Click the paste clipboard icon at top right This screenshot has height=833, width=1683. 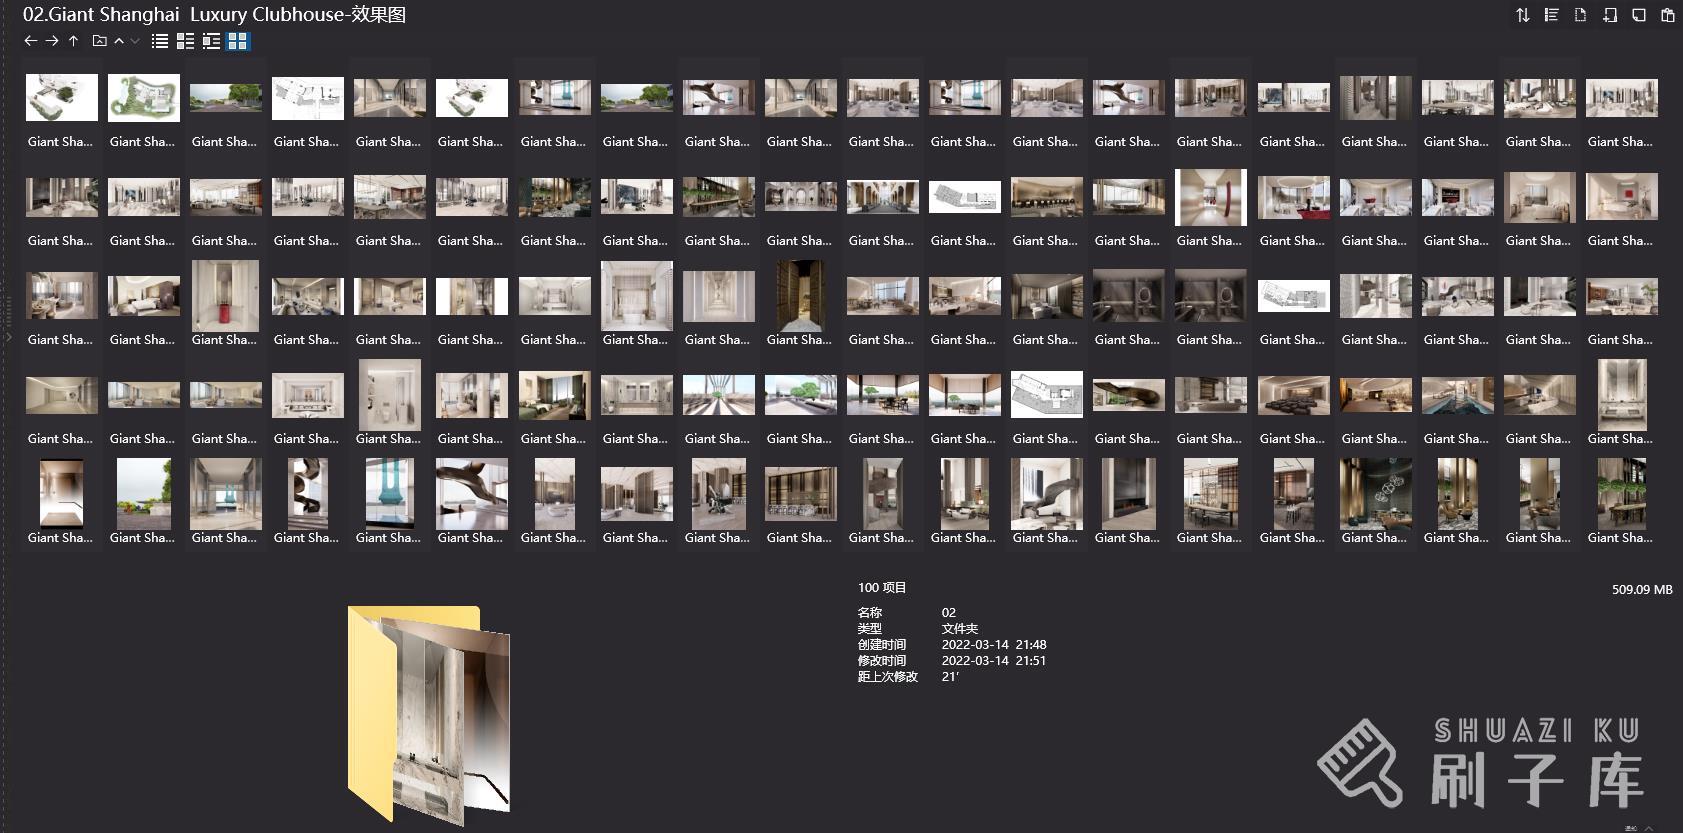click(x=1667, y=15)
